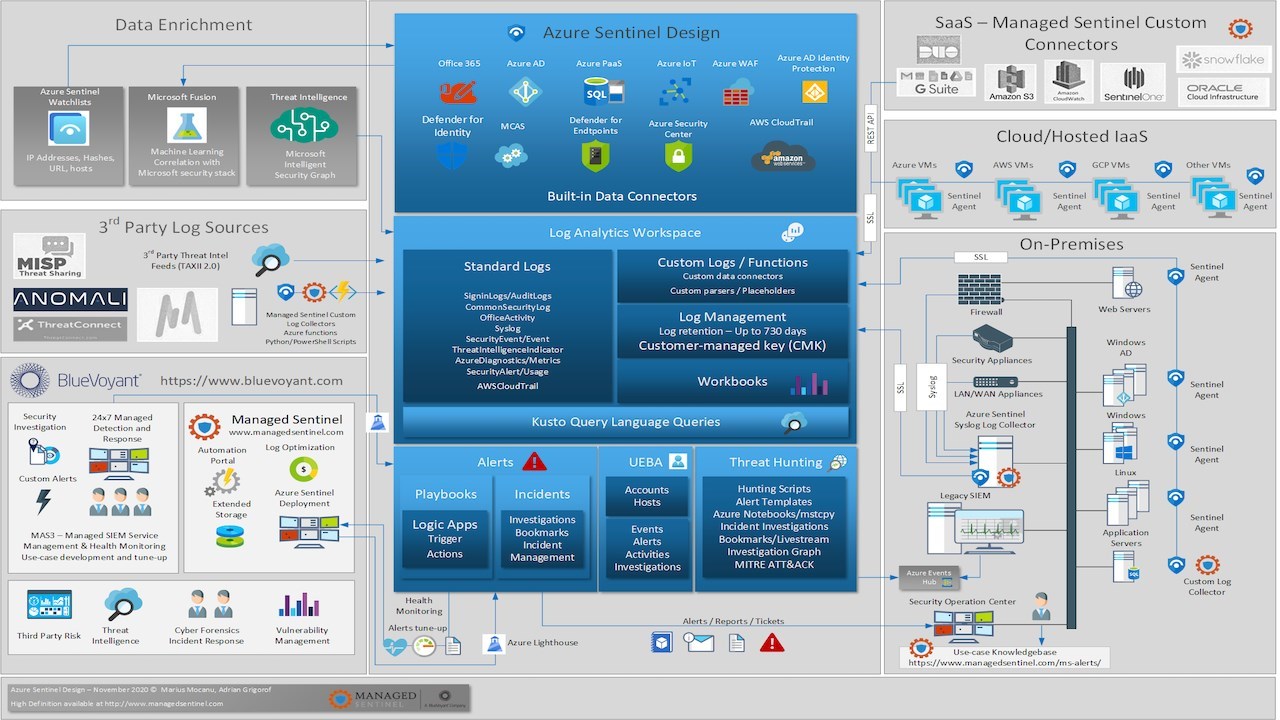Click the Standard Logs heading
This screenshot has width=1280, height=720.
point(507,266)
